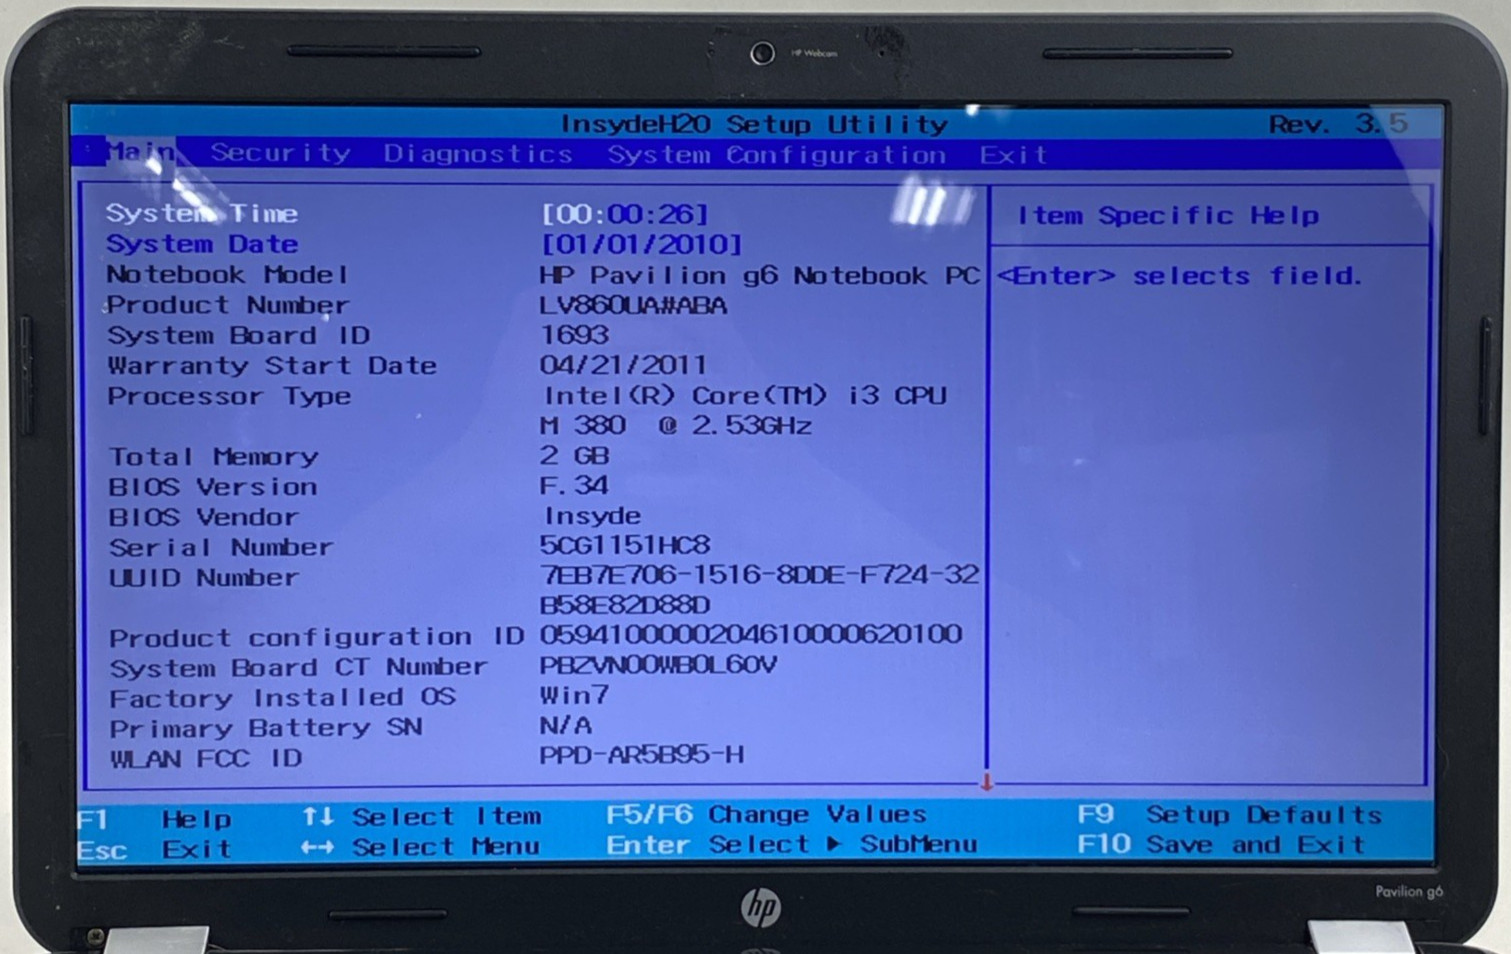This screenshot has height=954, width=1511.
Task: Go to System Configuration tab
Action: [x=776, y=155]
